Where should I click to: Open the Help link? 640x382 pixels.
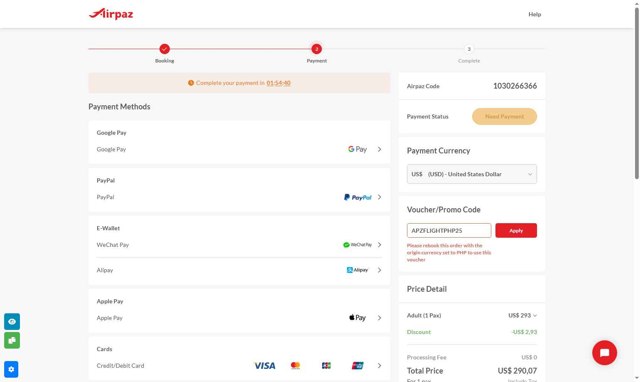534,14
